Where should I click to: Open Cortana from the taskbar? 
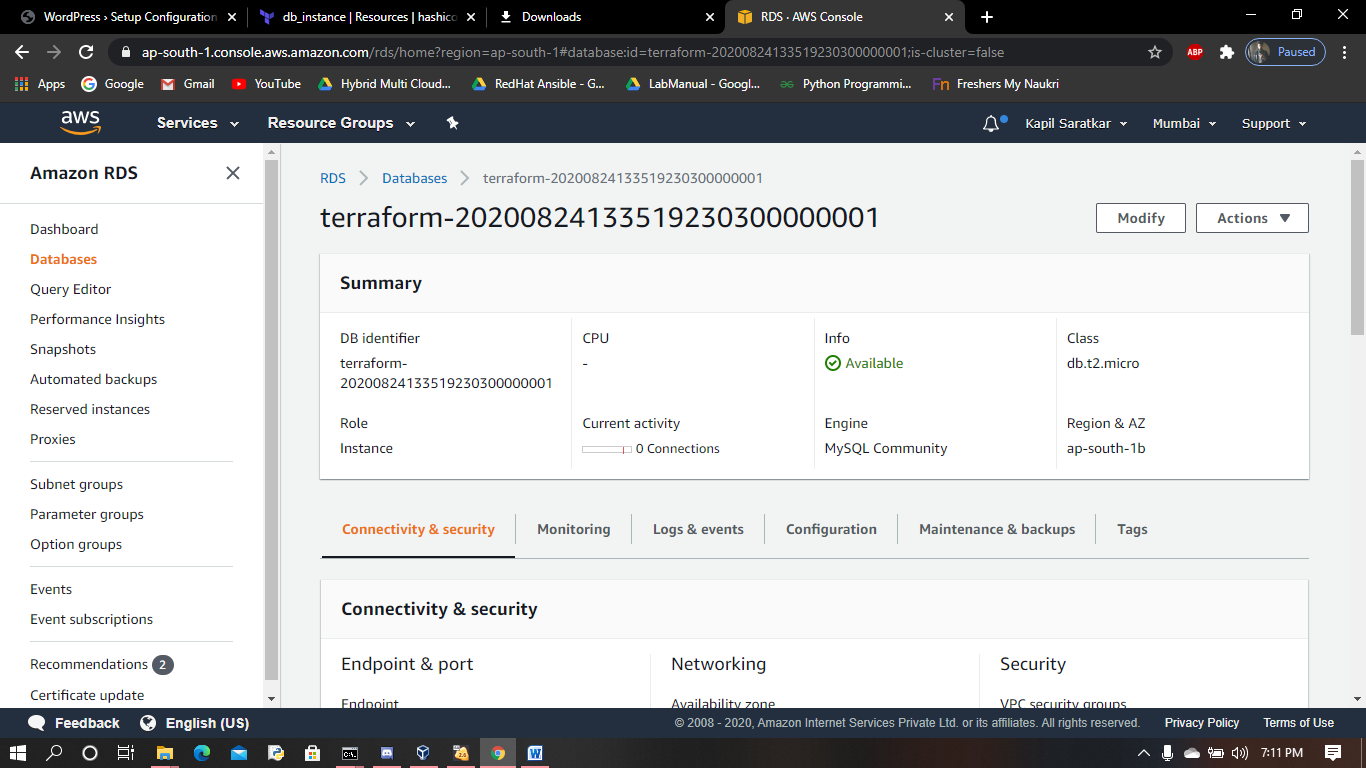click(x=90, y=753)
